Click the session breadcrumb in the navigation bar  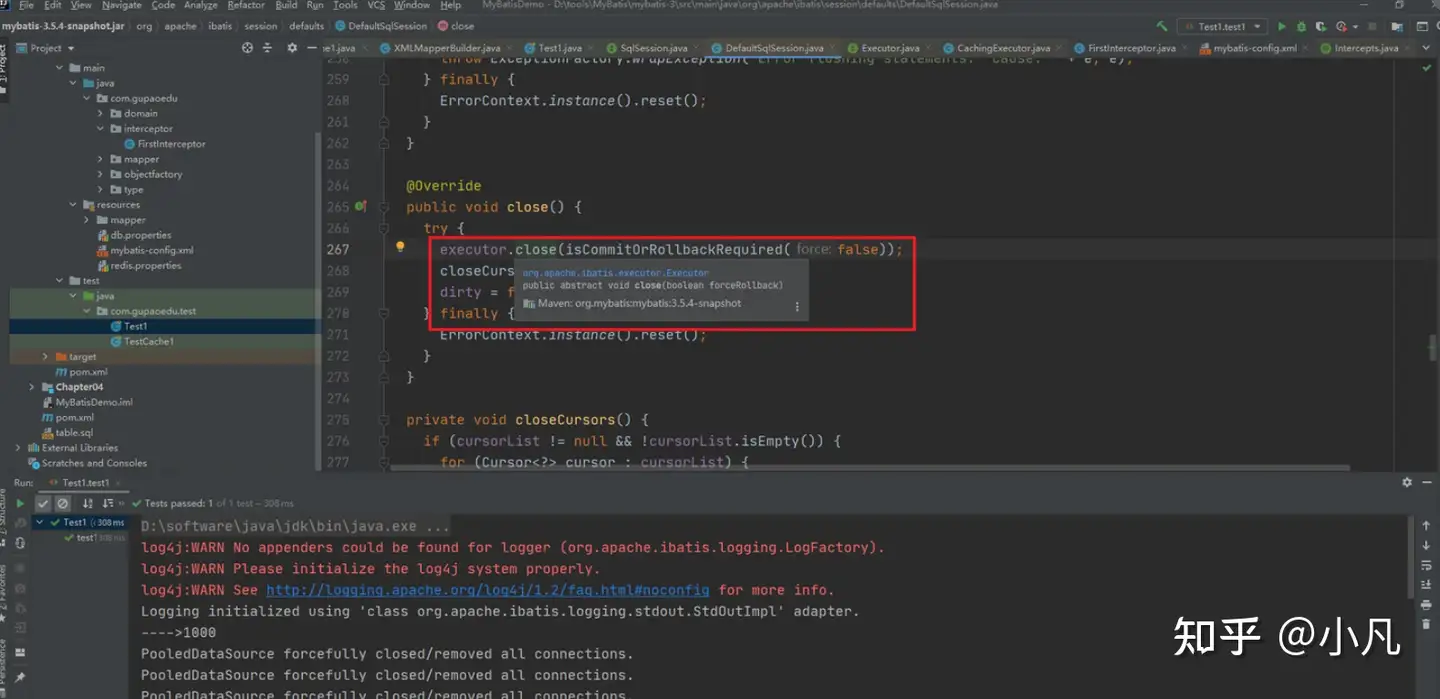point(260,26)
